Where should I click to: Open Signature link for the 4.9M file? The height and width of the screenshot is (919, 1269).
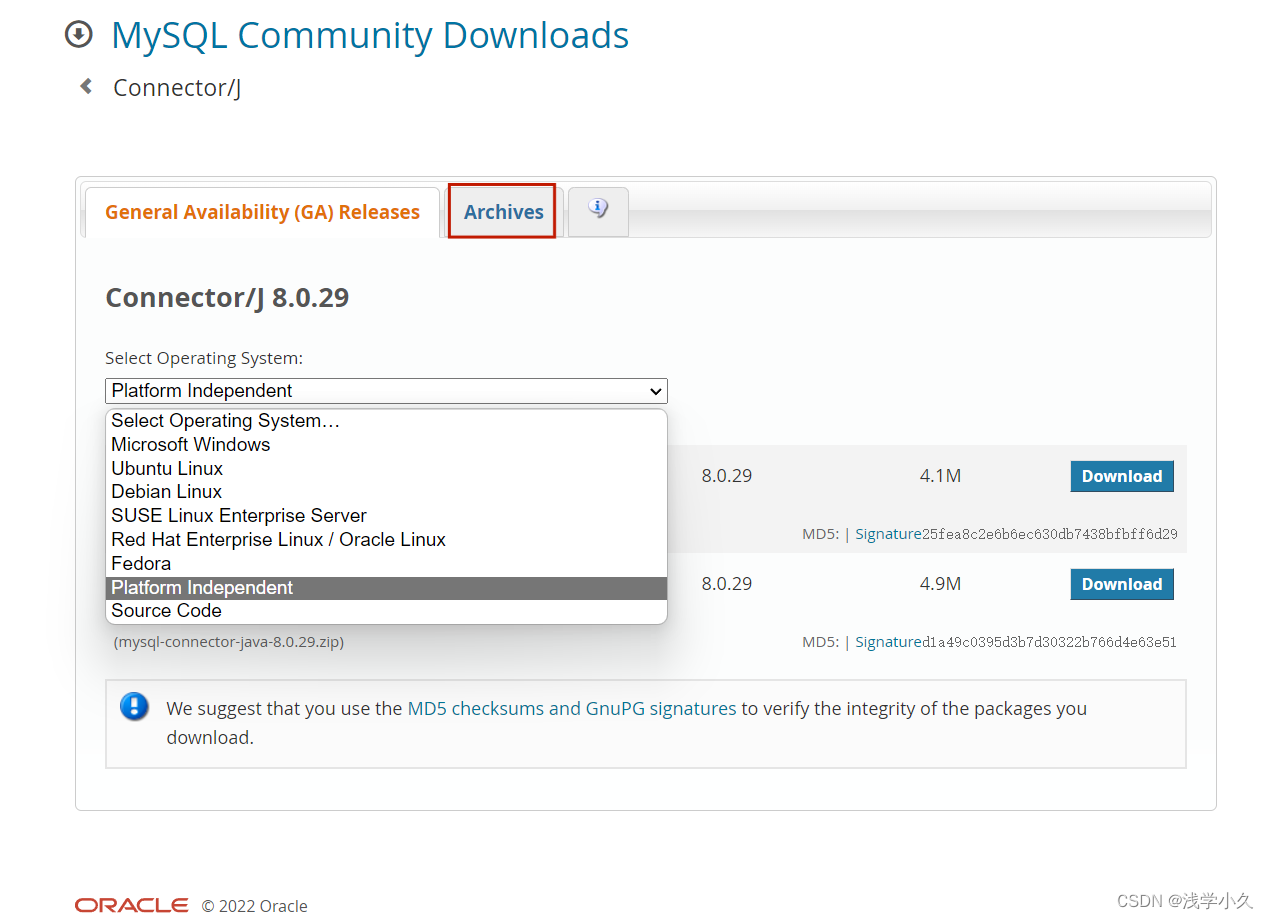[x=888, y=642]
